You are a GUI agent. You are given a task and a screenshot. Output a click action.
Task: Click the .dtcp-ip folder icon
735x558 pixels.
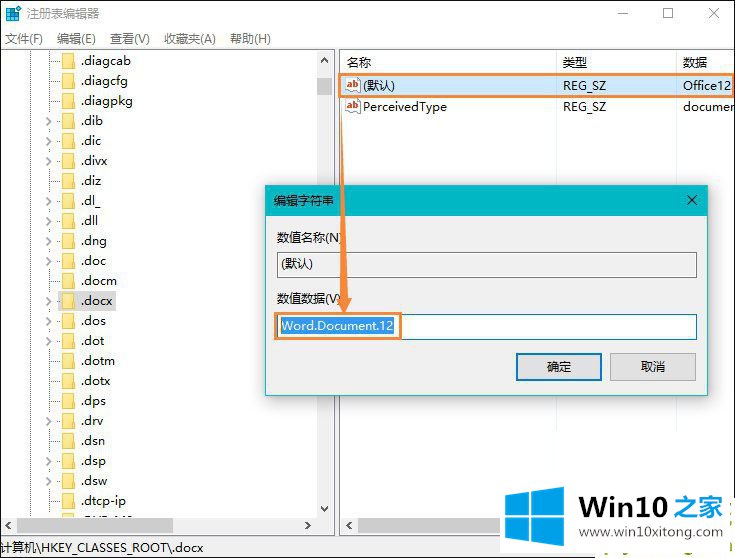pyautogui.click(x=68, y=501)
